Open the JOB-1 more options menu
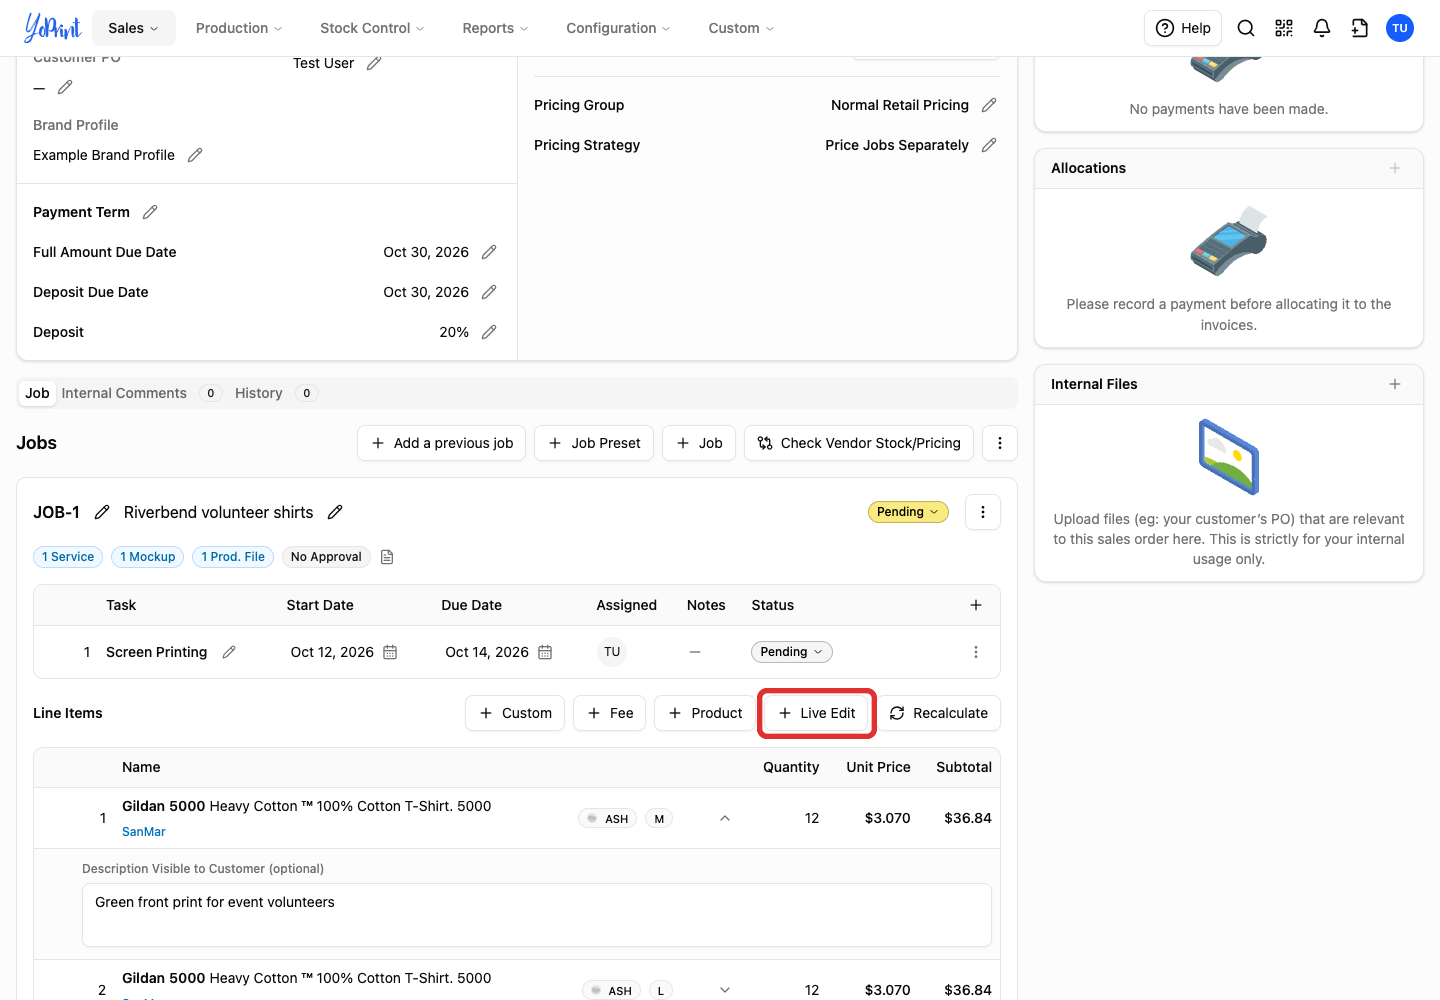 point(983,512)
